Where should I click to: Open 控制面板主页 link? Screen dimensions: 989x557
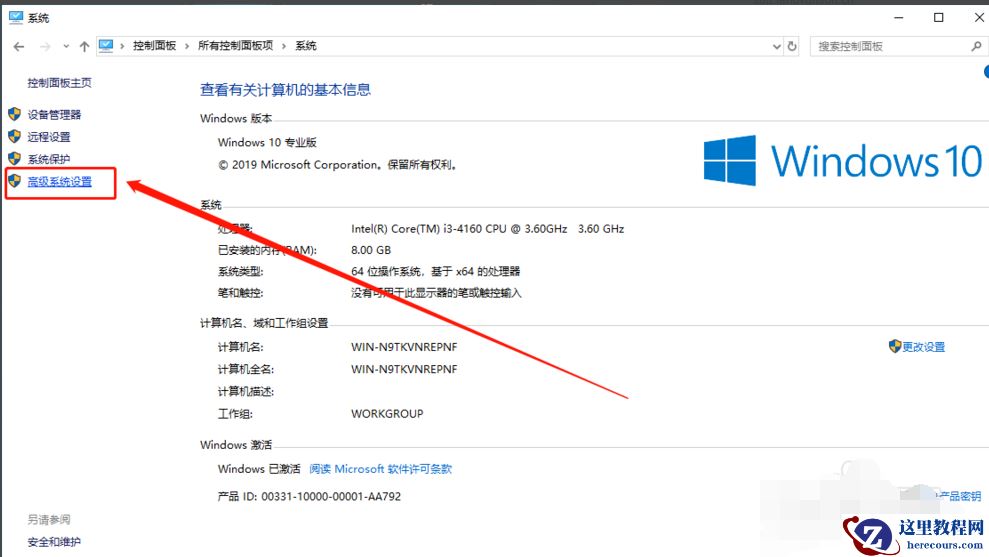(x=59, y=83)
